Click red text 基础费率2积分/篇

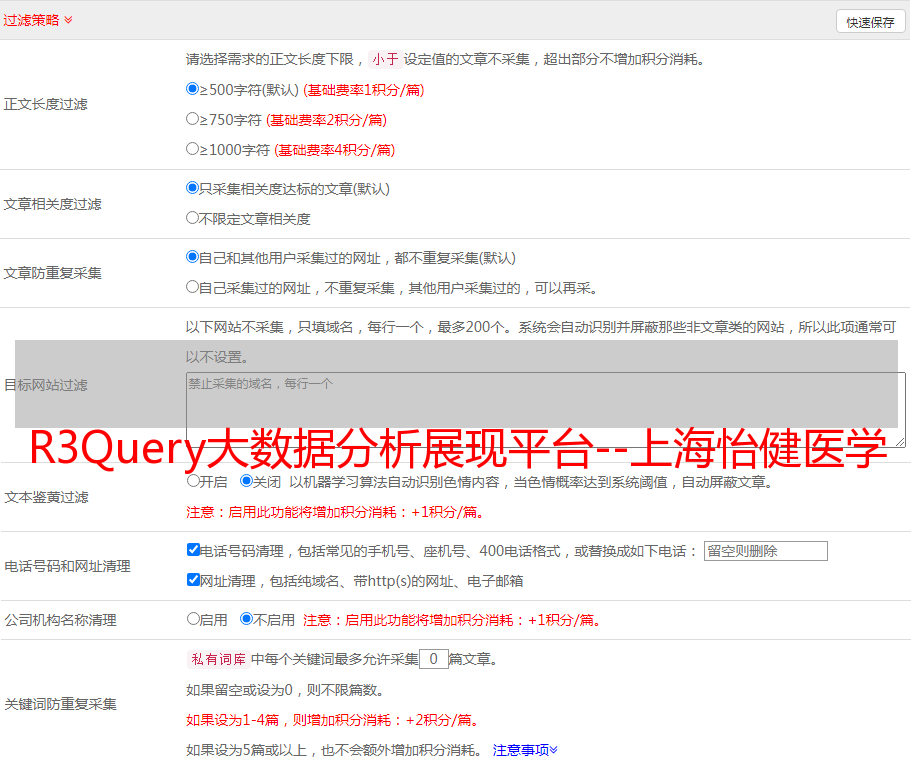[326, 120]
